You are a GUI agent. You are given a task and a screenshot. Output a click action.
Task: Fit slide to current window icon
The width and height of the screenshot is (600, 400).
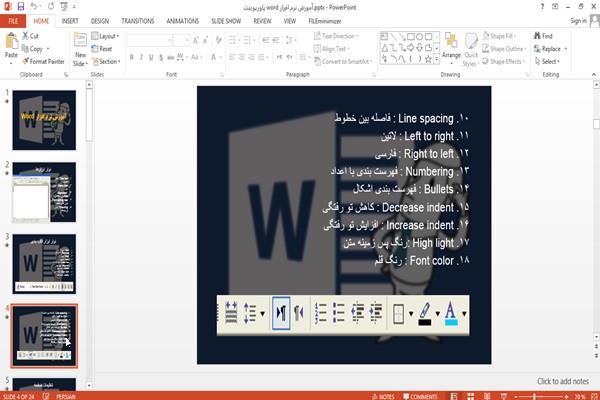pyautogui.click(x=595, y=396)
